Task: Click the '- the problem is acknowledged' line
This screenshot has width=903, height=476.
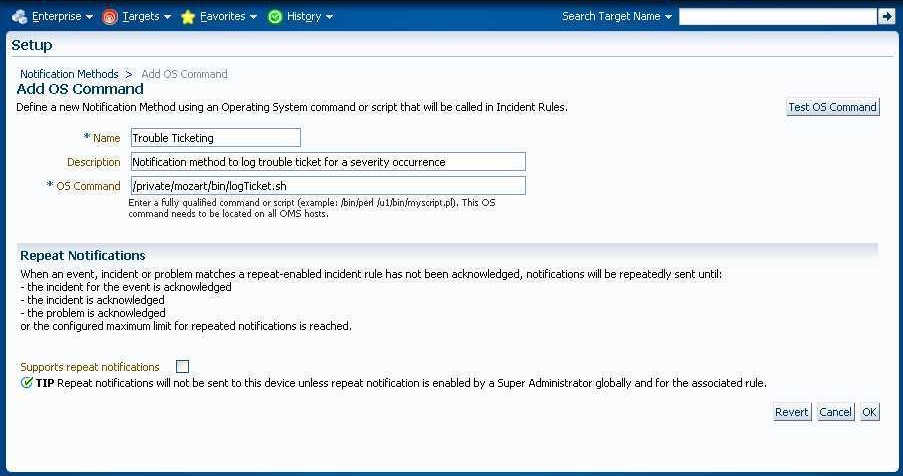Action: point(93,313)
